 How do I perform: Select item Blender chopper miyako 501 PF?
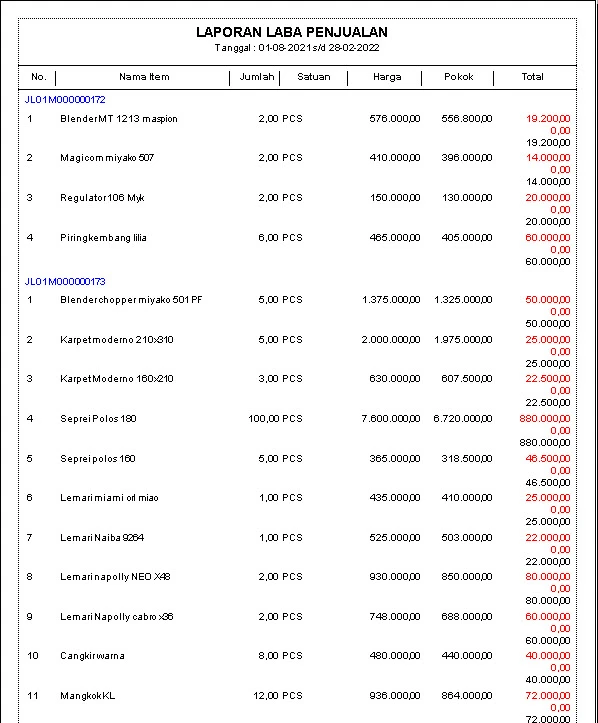[x=131, y=300]
